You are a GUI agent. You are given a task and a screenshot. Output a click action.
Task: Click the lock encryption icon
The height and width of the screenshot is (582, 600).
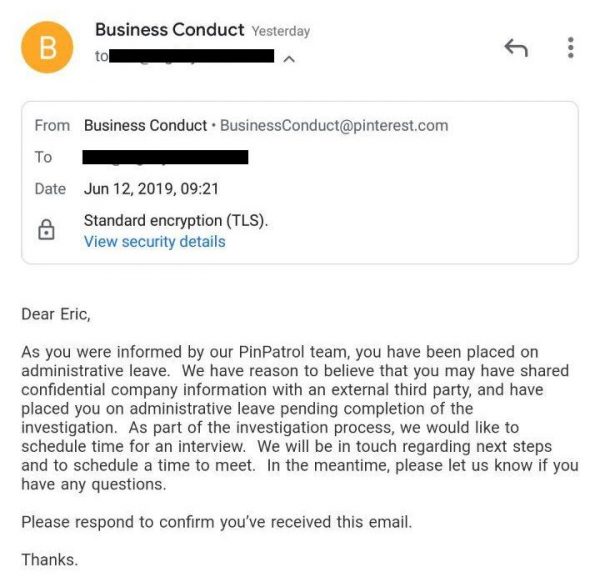pyautogui.click(x=46, y=231)
